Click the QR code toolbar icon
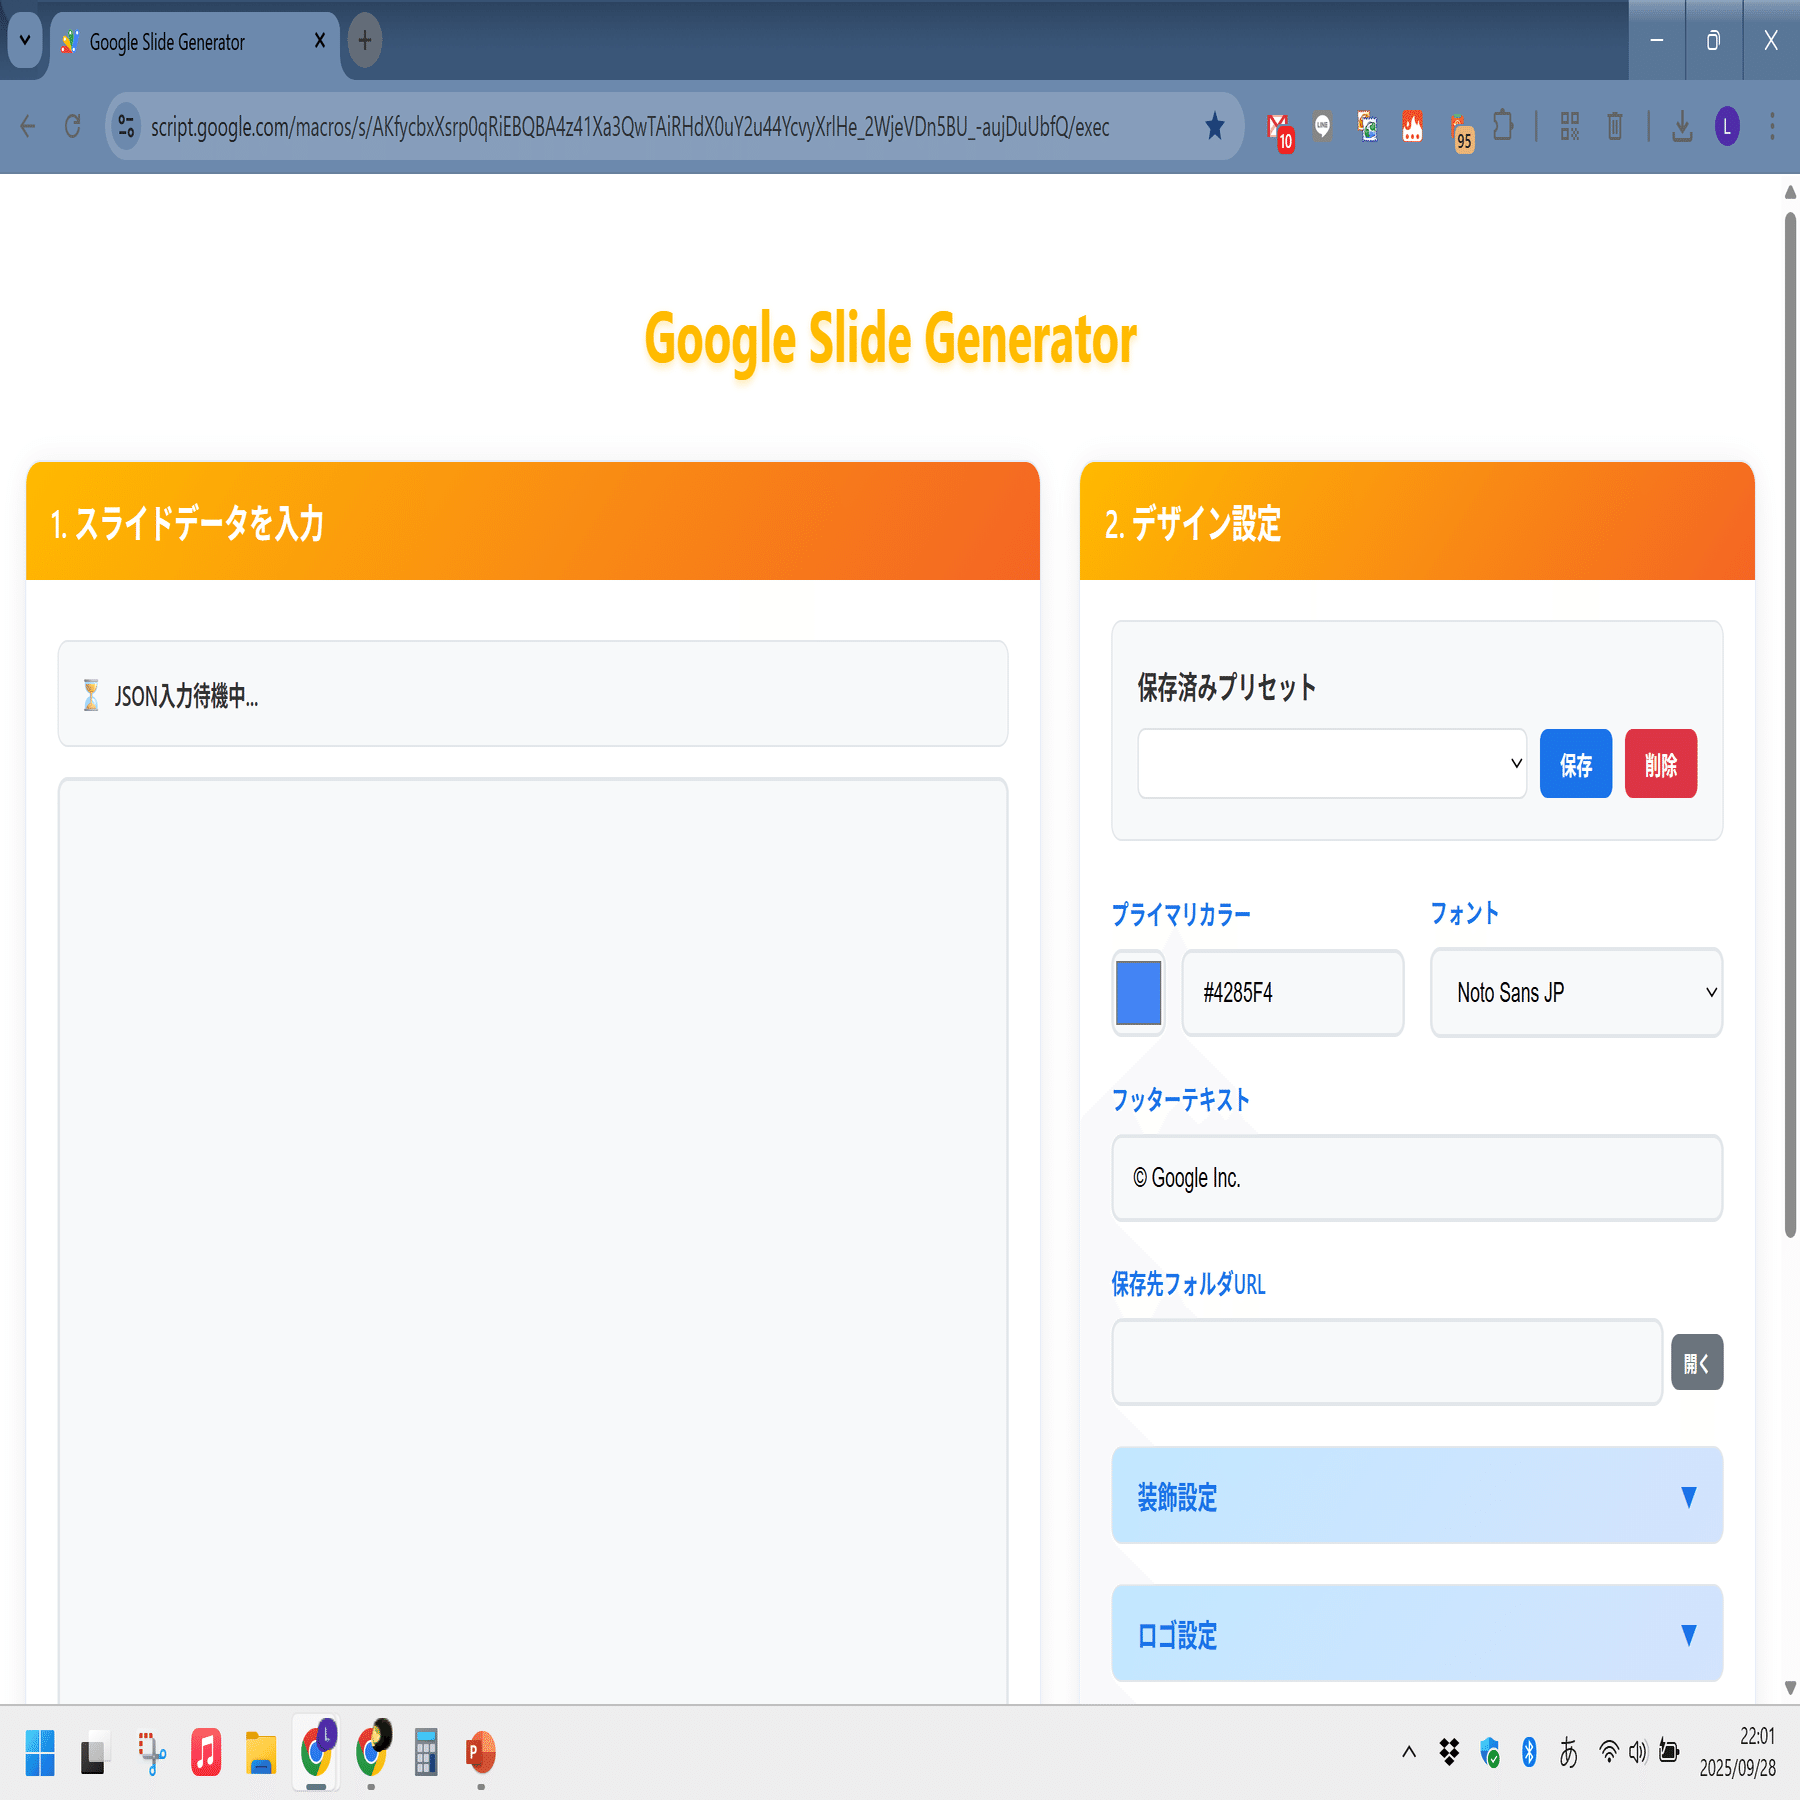The height and width of the screenshot is (1800, 1800). 1570,126
